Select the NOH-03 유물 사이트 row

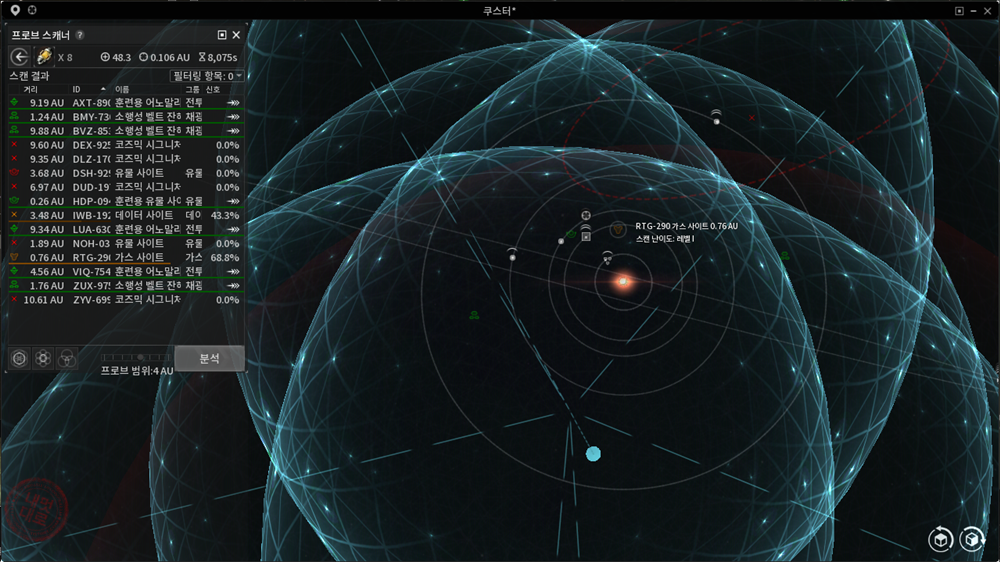click(x=126, y=243)
